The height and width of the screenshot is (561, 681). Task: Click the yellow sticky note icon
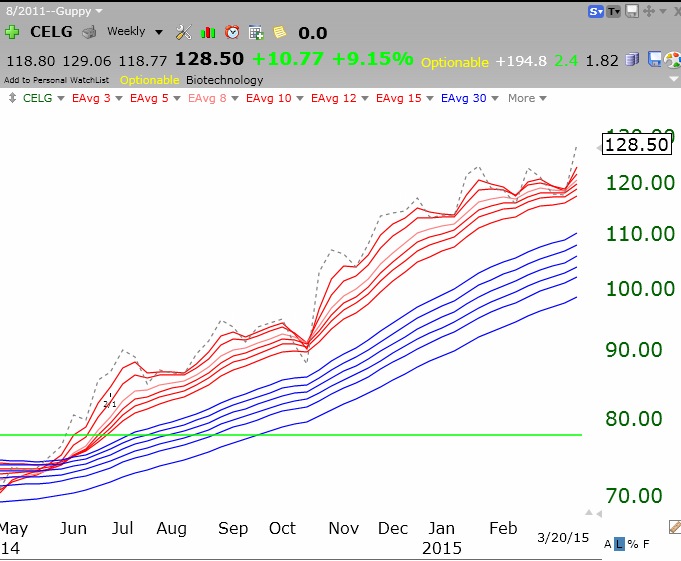[x=280, y=32]
